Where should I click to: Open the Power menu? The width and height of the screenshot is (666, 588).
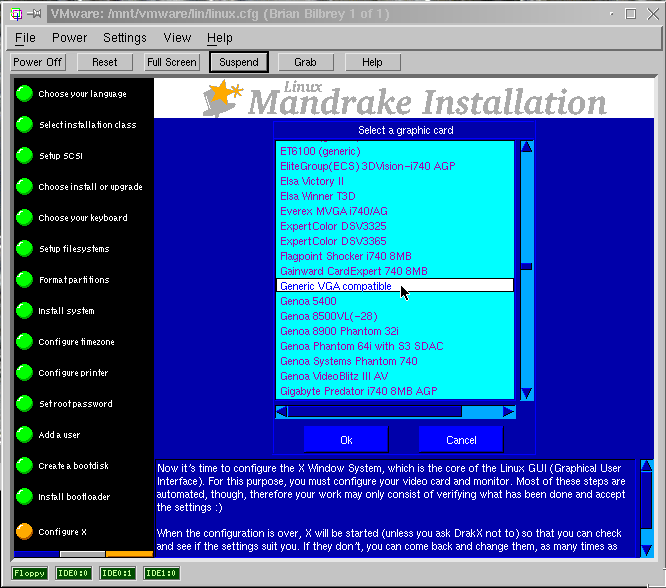(70, 38)
